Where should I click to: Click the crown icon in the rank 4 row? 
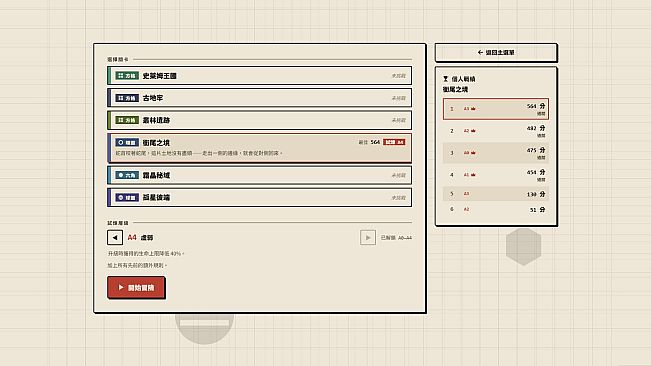pyautogui.click(x=473, y=175)
